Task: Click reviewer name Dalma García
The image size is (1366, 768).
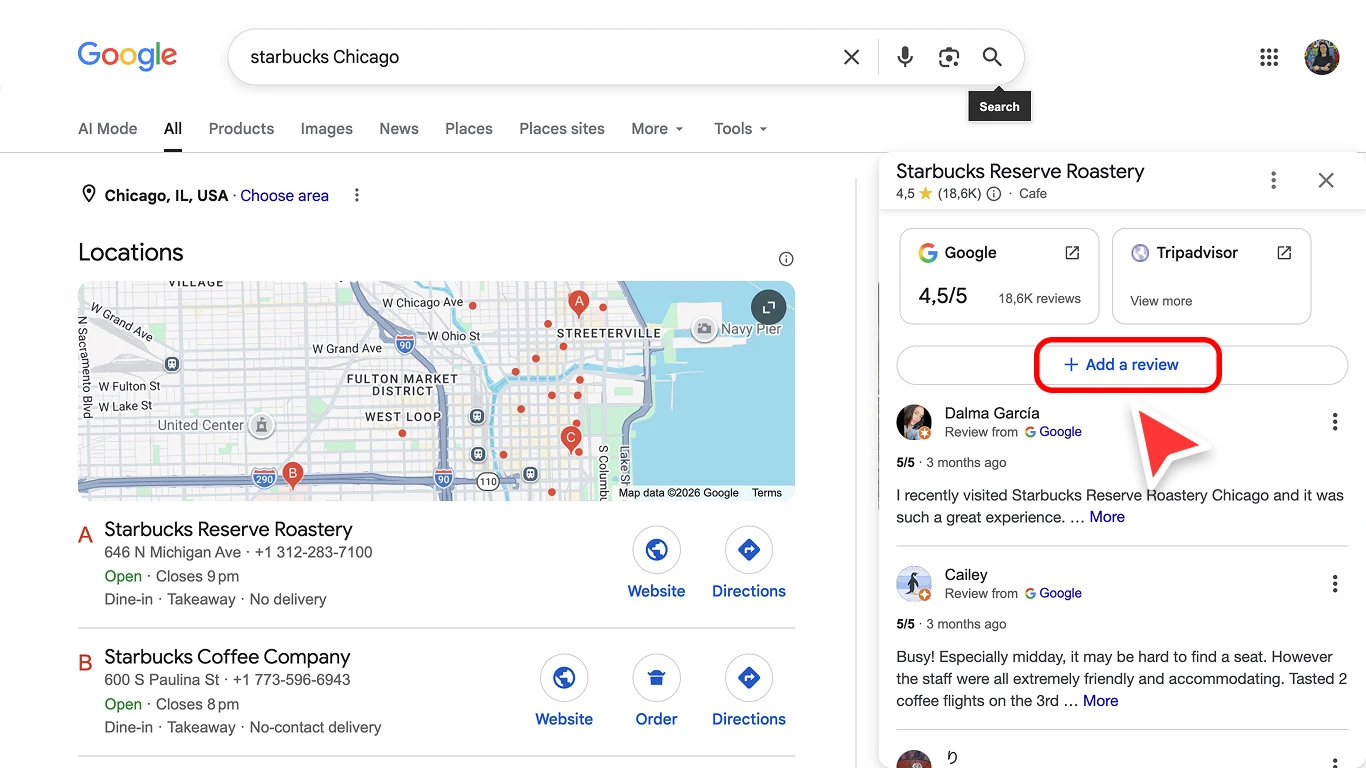Action: tap(992, 413)
